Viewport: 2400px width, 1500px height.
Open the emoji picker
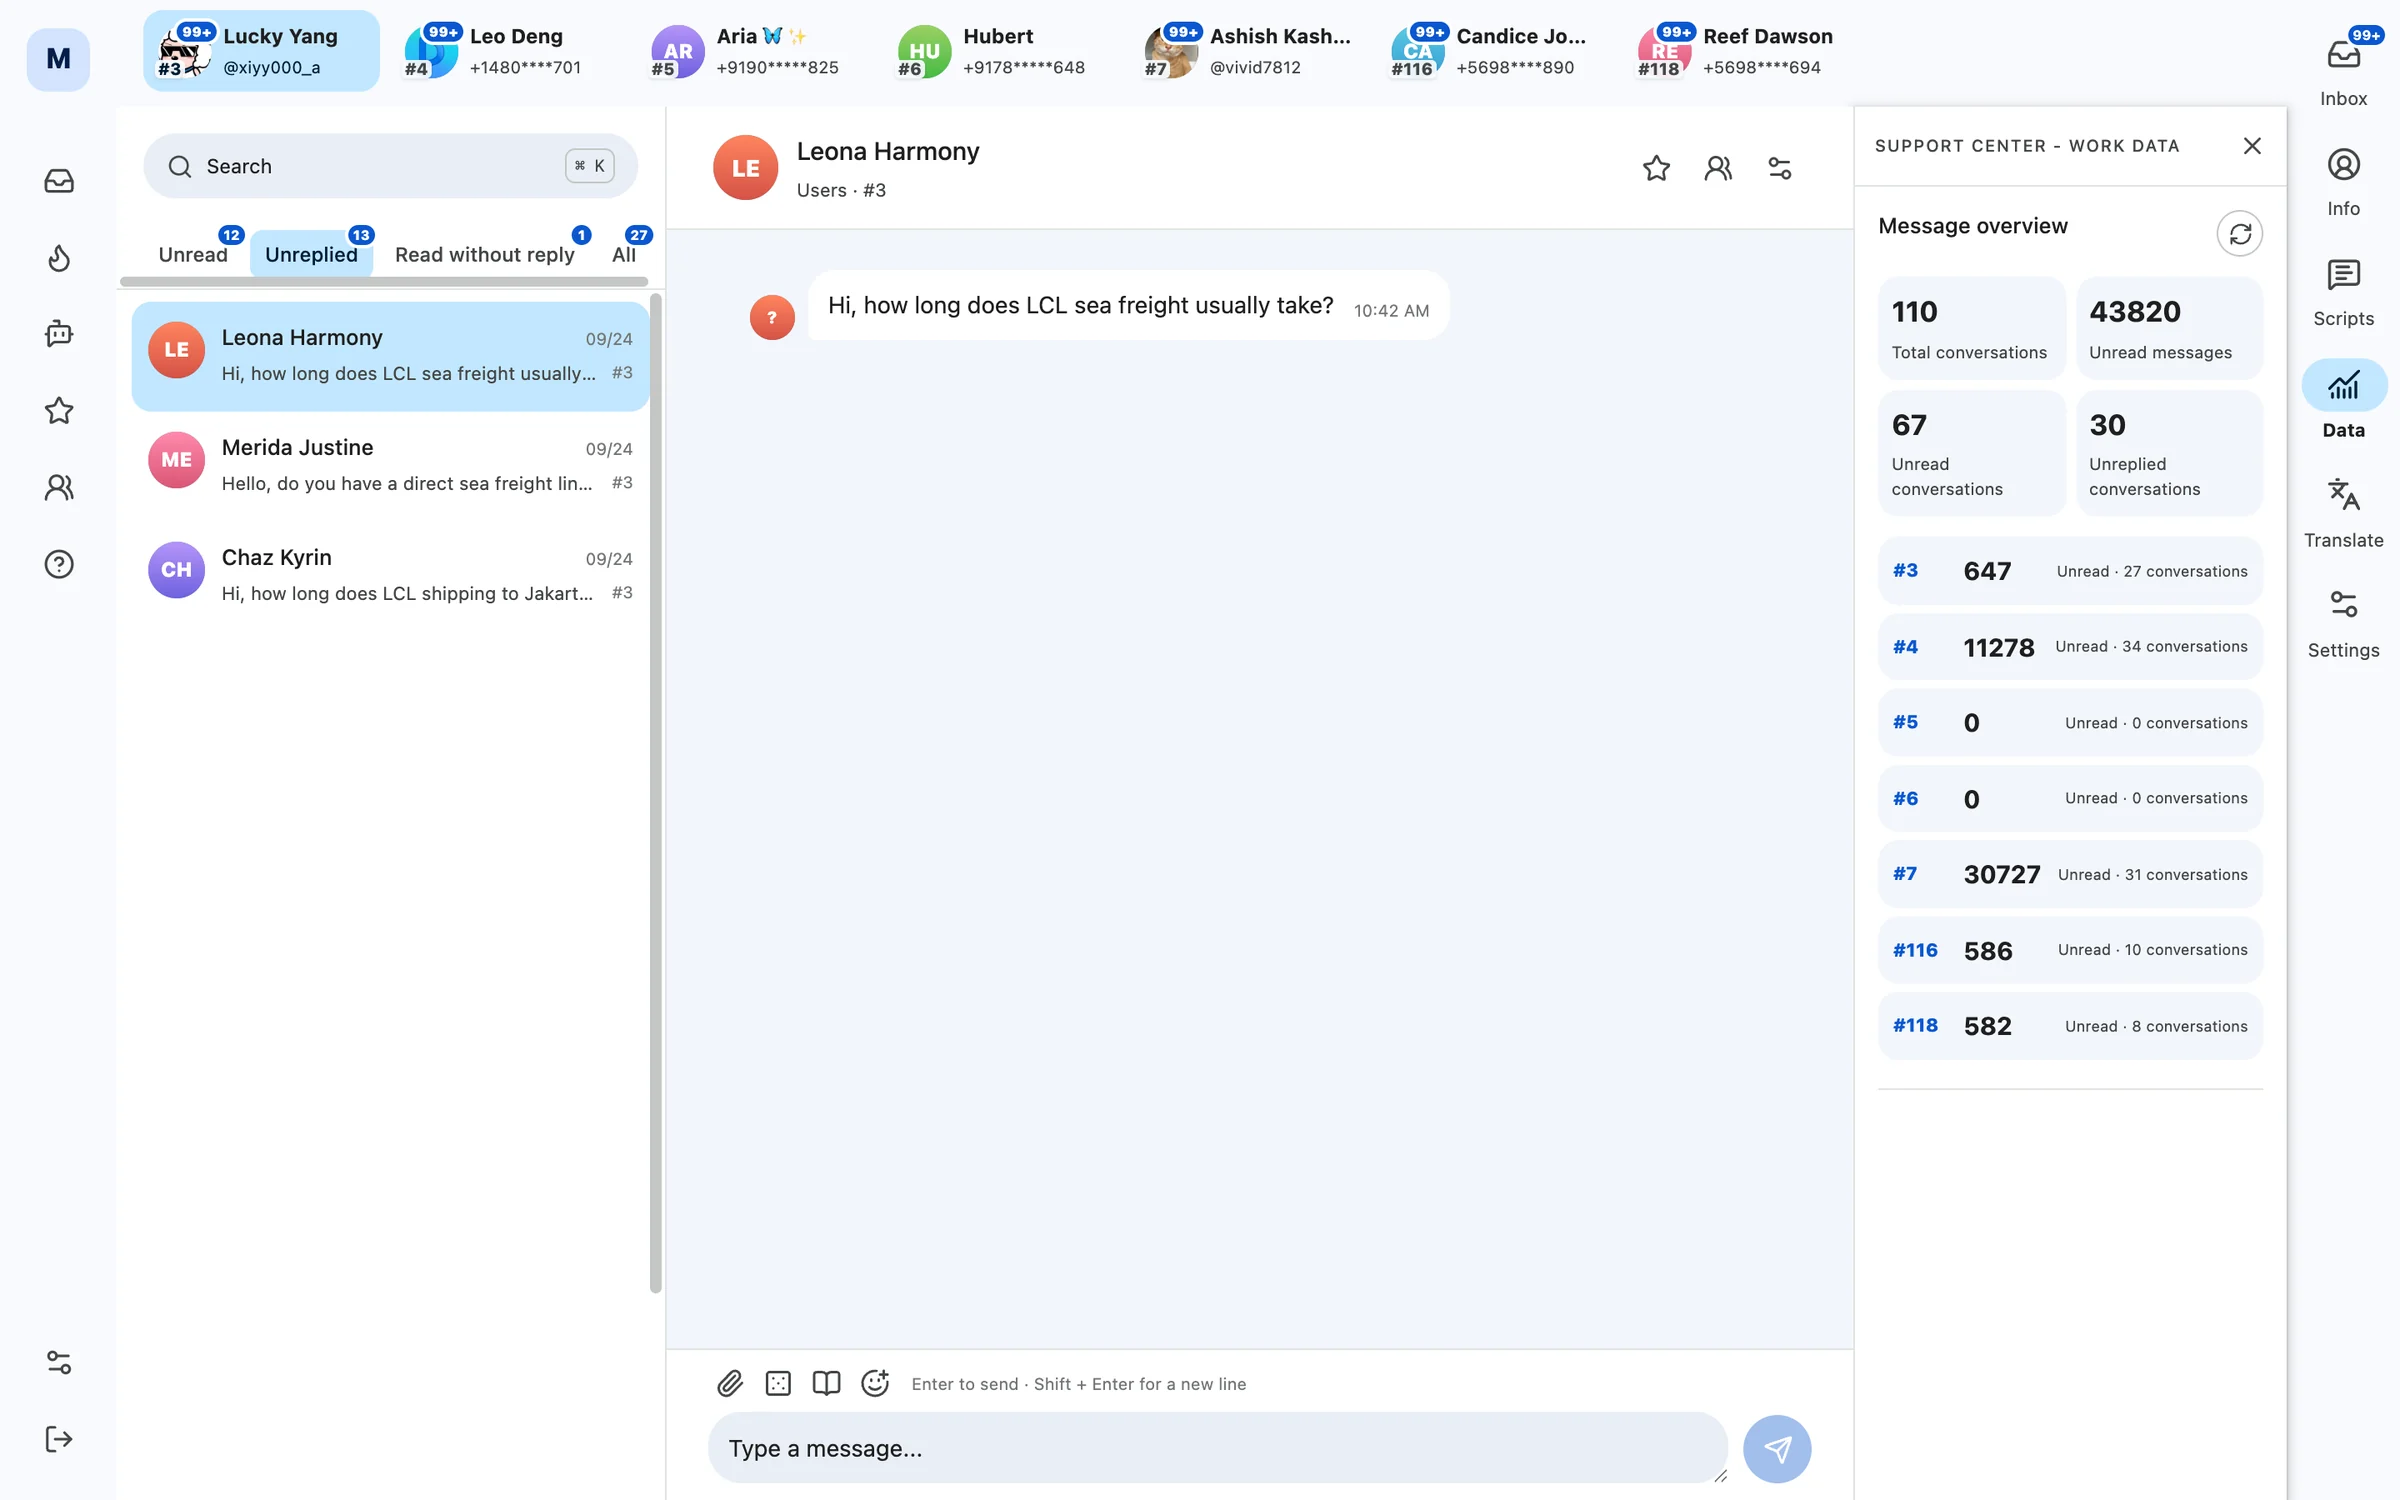(x=875, y=1383)
